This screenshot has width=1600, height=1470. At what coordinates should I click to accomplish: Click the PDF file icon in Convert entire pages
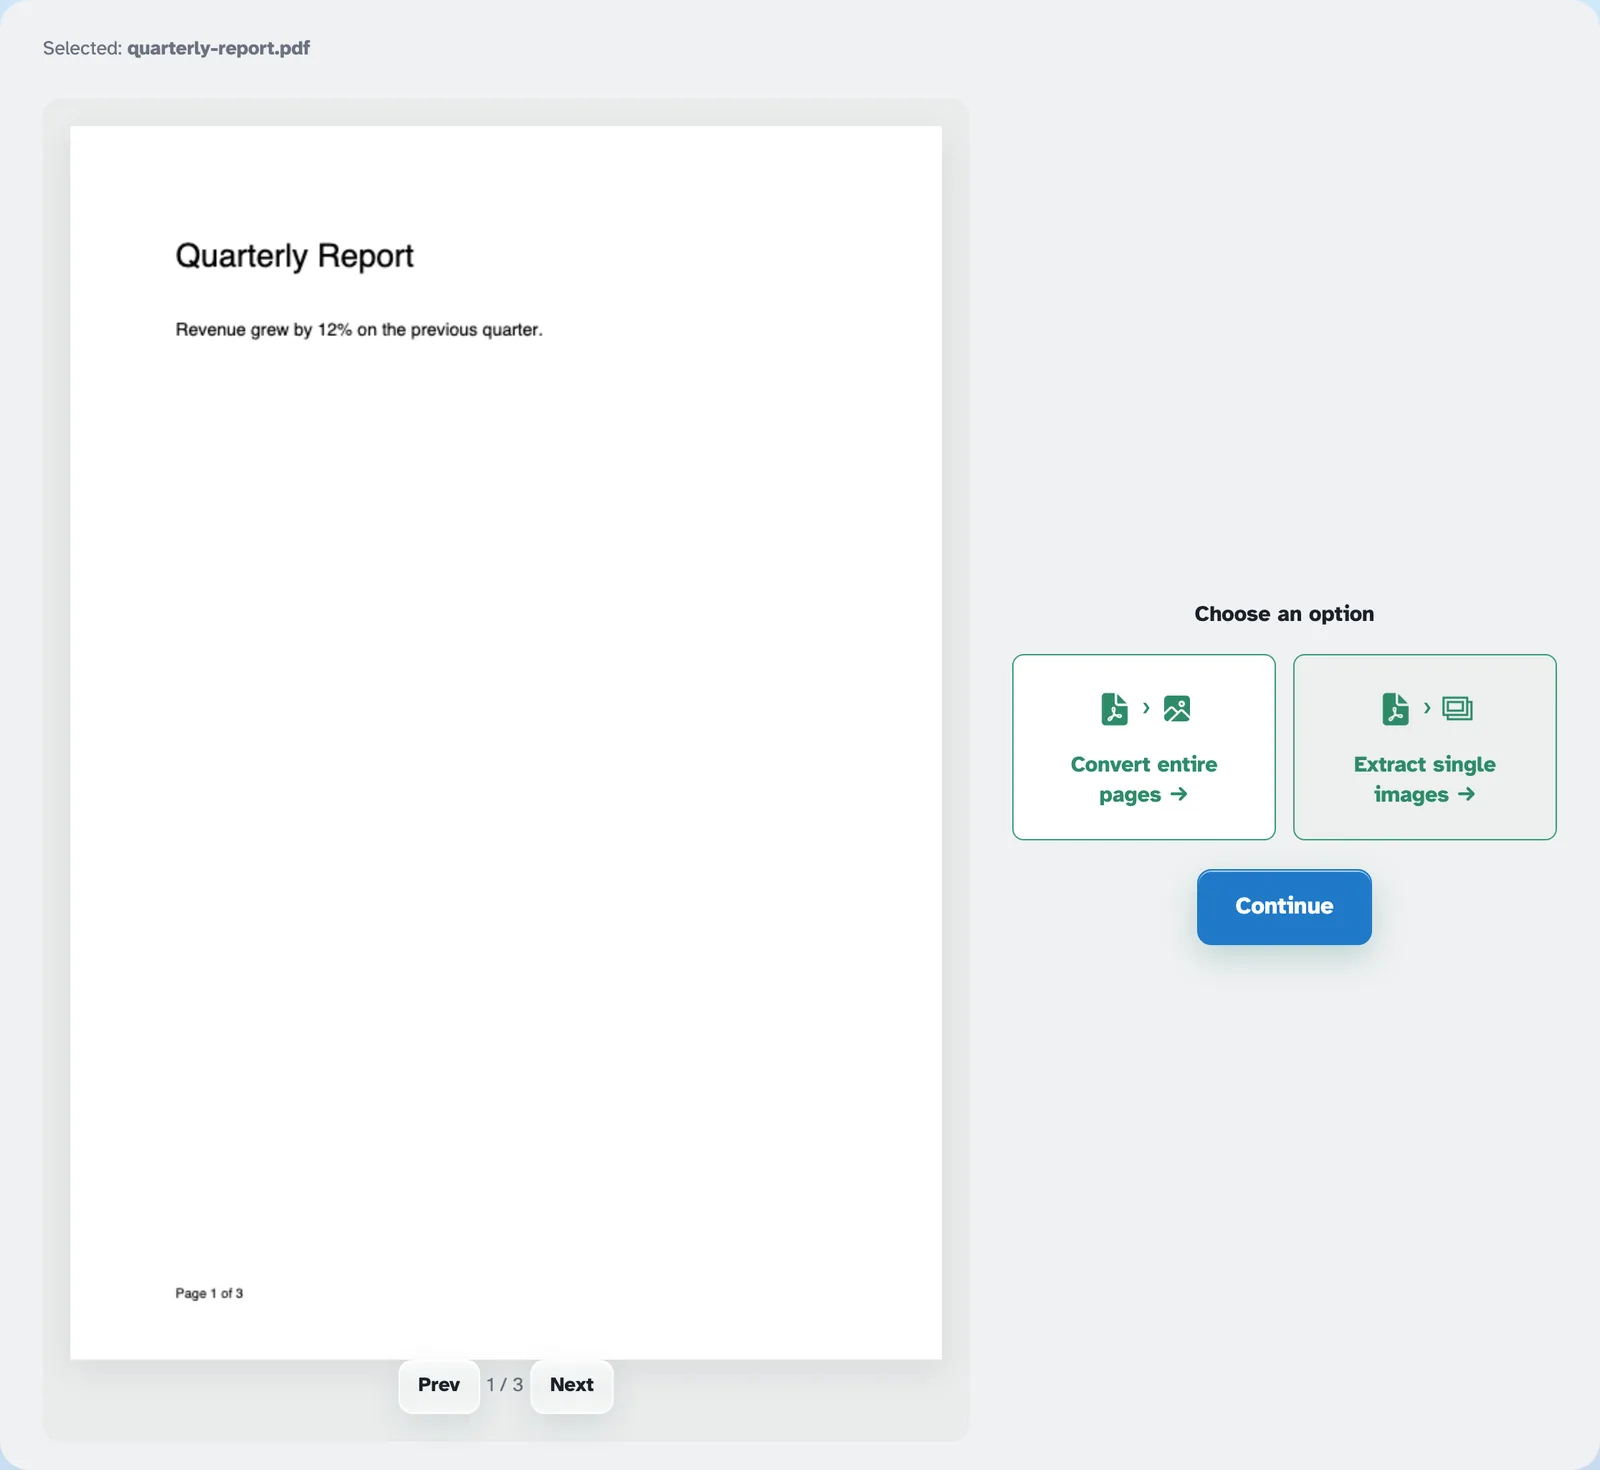1114,709
